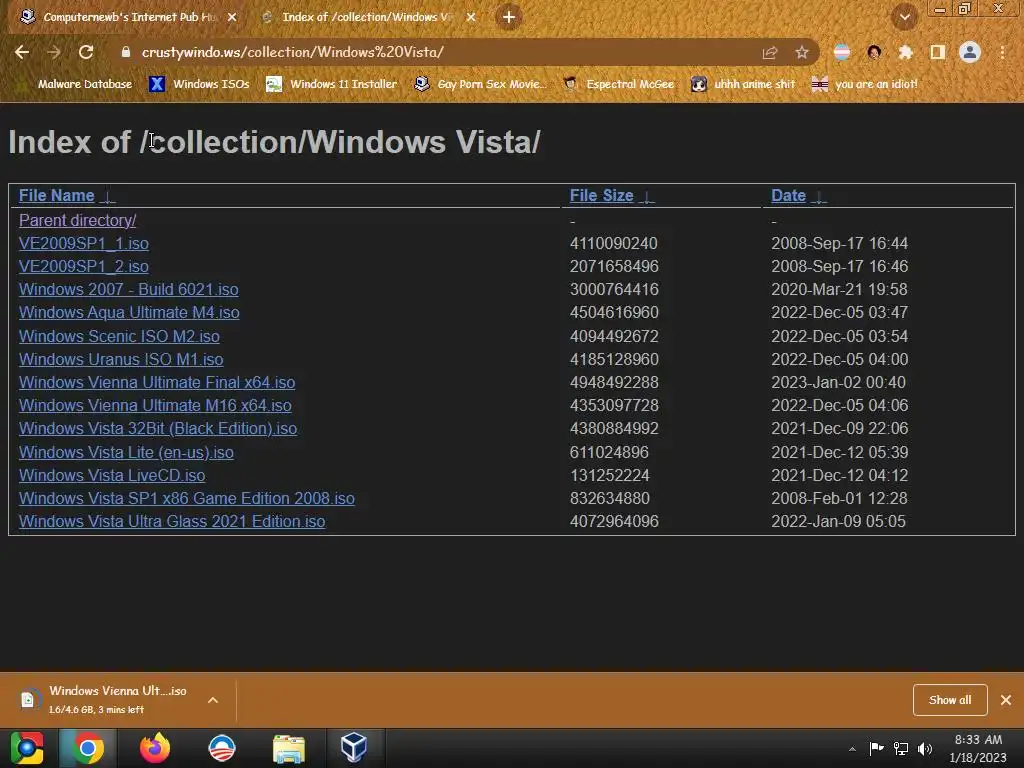The height and width of the screenshot is (768, 1024).
Task: Open a new browser tab
Action: pos(509,17)
